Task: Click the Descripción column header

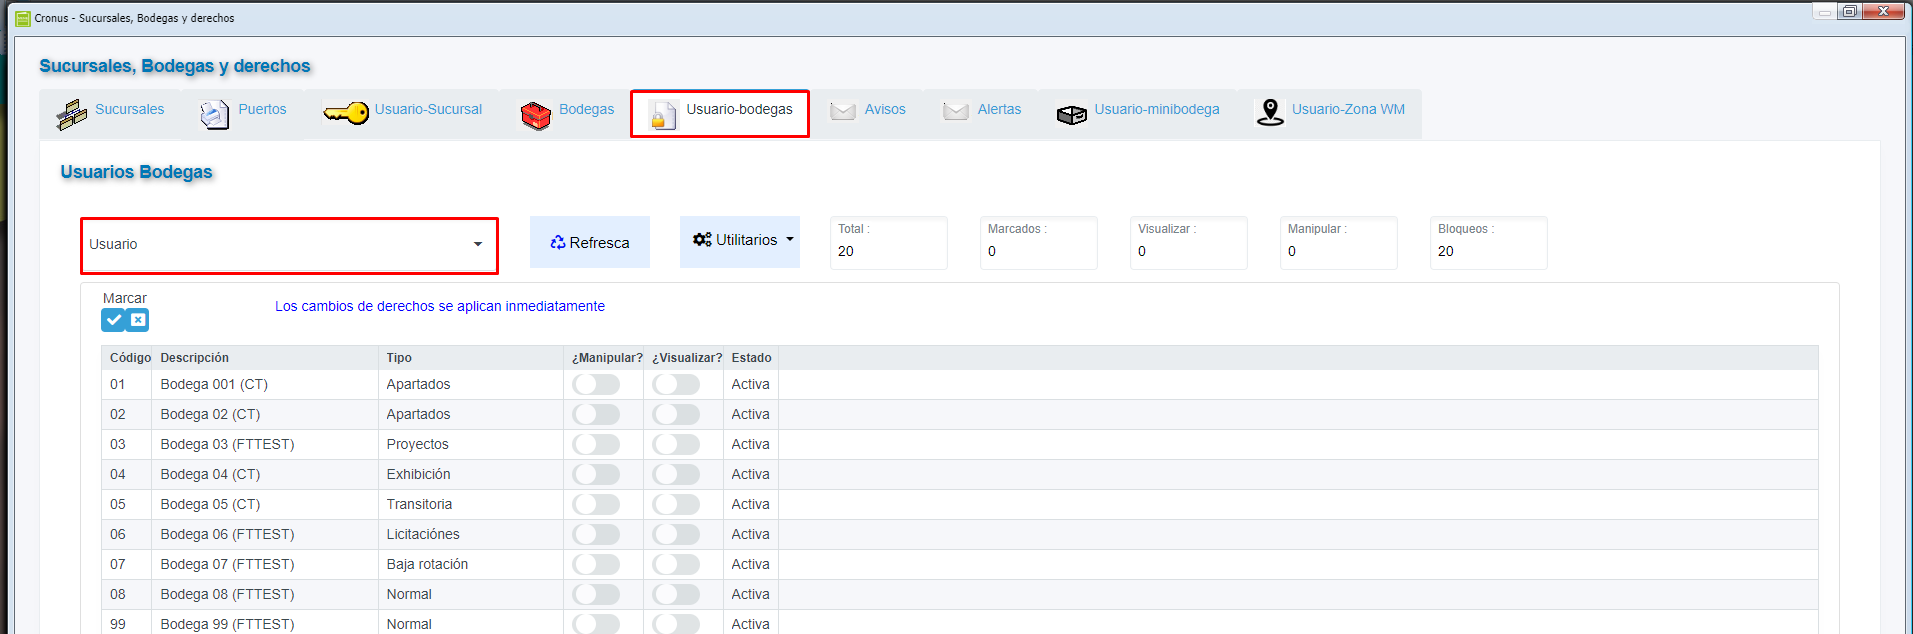Action: click(266, 358)
